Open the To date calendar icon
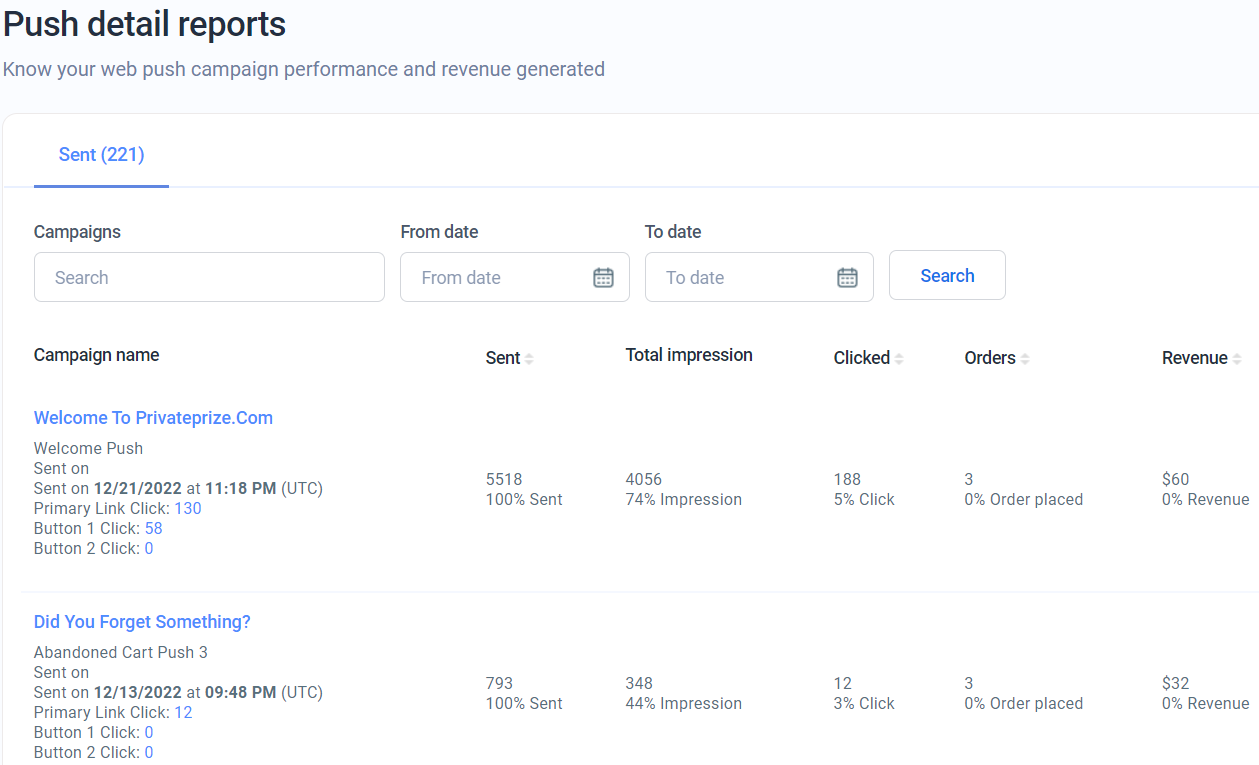1259x765 pixels. tap(847, 278)
